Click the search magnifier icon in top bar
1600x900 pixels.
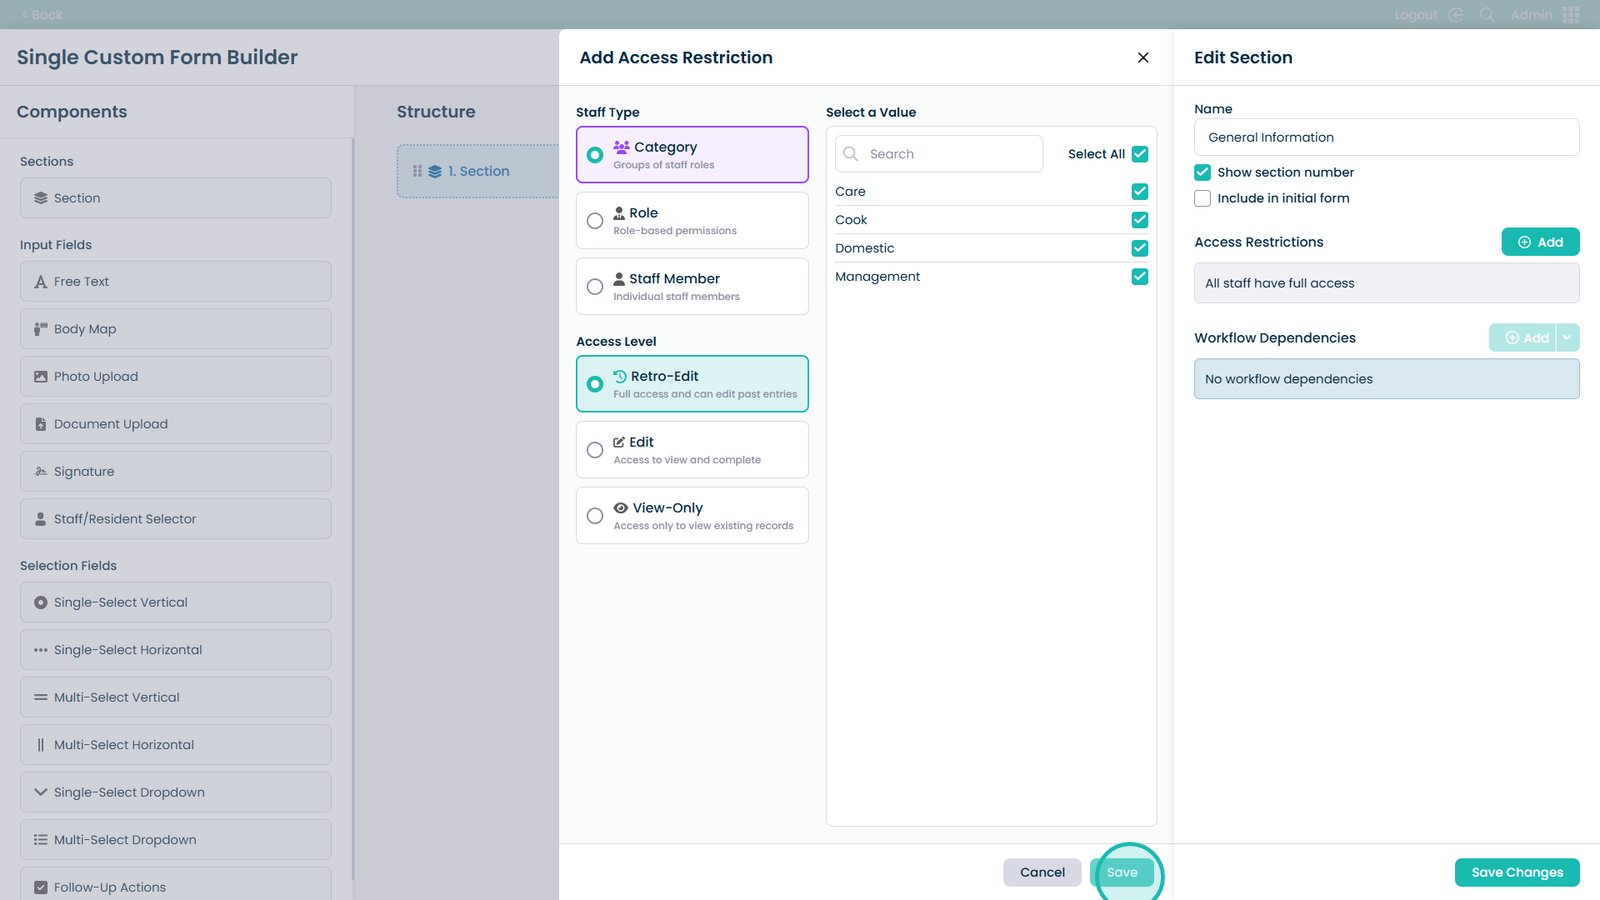pyautogui.click(x=1487, y=15)
